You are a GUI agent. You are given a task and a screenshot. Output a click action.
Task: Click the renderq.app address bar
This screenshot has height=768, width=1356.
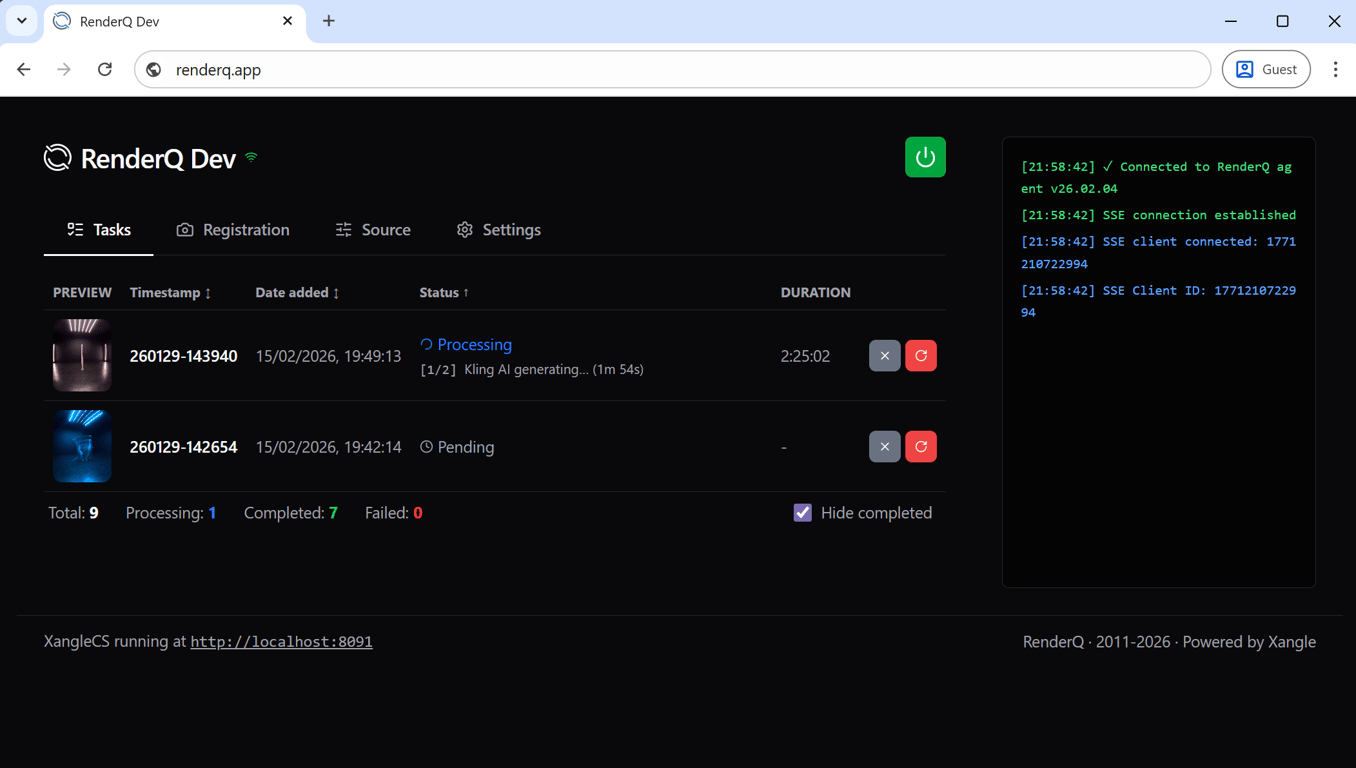tap(672, 70)
